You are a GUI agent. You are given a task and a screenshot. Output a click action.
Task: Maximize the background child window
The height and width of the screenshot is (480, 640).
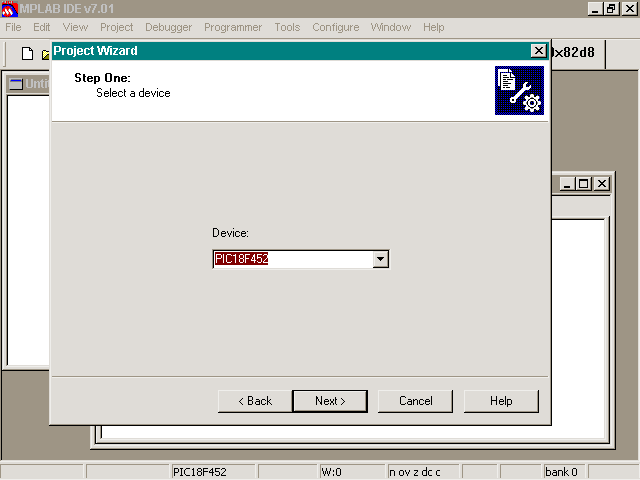(x=584, y=184)
